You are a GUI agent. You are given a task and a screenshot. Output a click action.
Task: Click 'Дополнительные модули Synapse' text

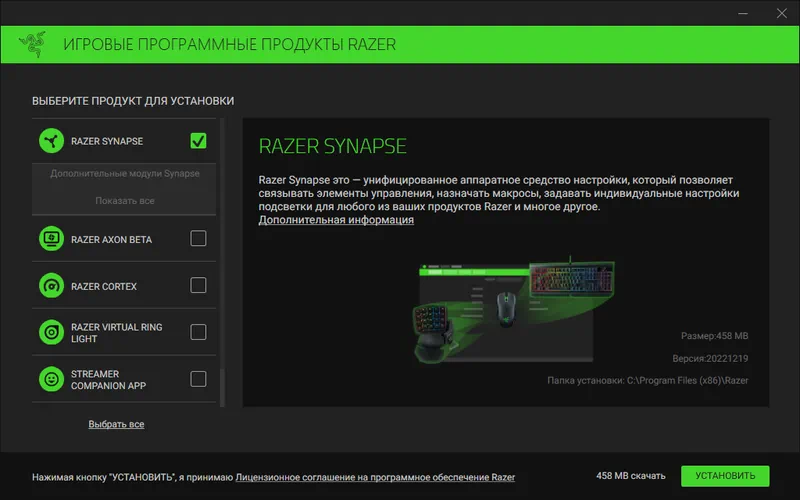(x=125, y=173)
